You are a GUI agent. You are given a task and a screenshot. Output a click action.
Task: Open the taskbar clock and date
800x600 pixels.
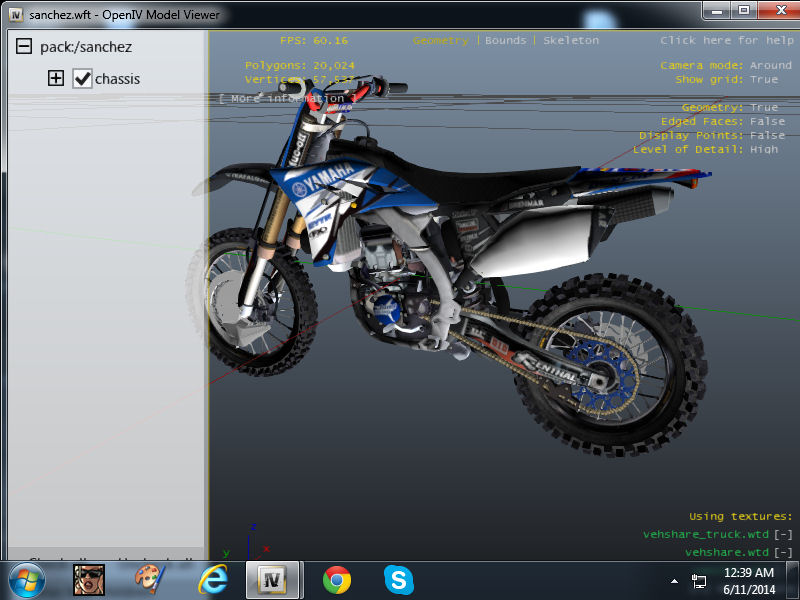pyautogui.click(x=749, y=581)
